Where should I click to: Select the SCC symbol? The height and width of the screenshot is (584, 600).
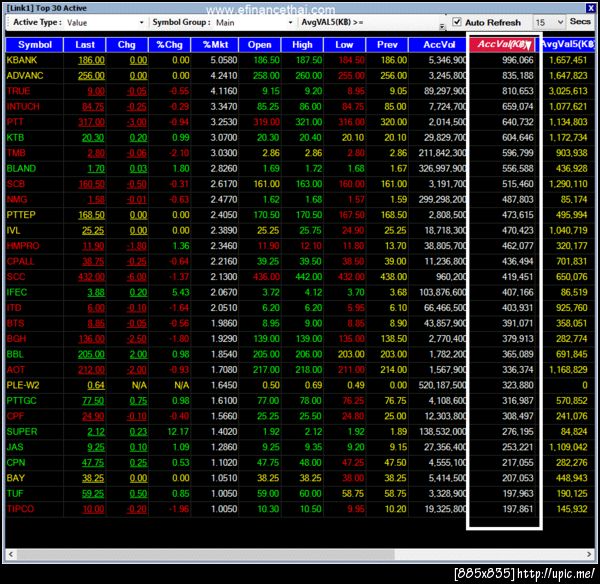(x=16, y=277)
